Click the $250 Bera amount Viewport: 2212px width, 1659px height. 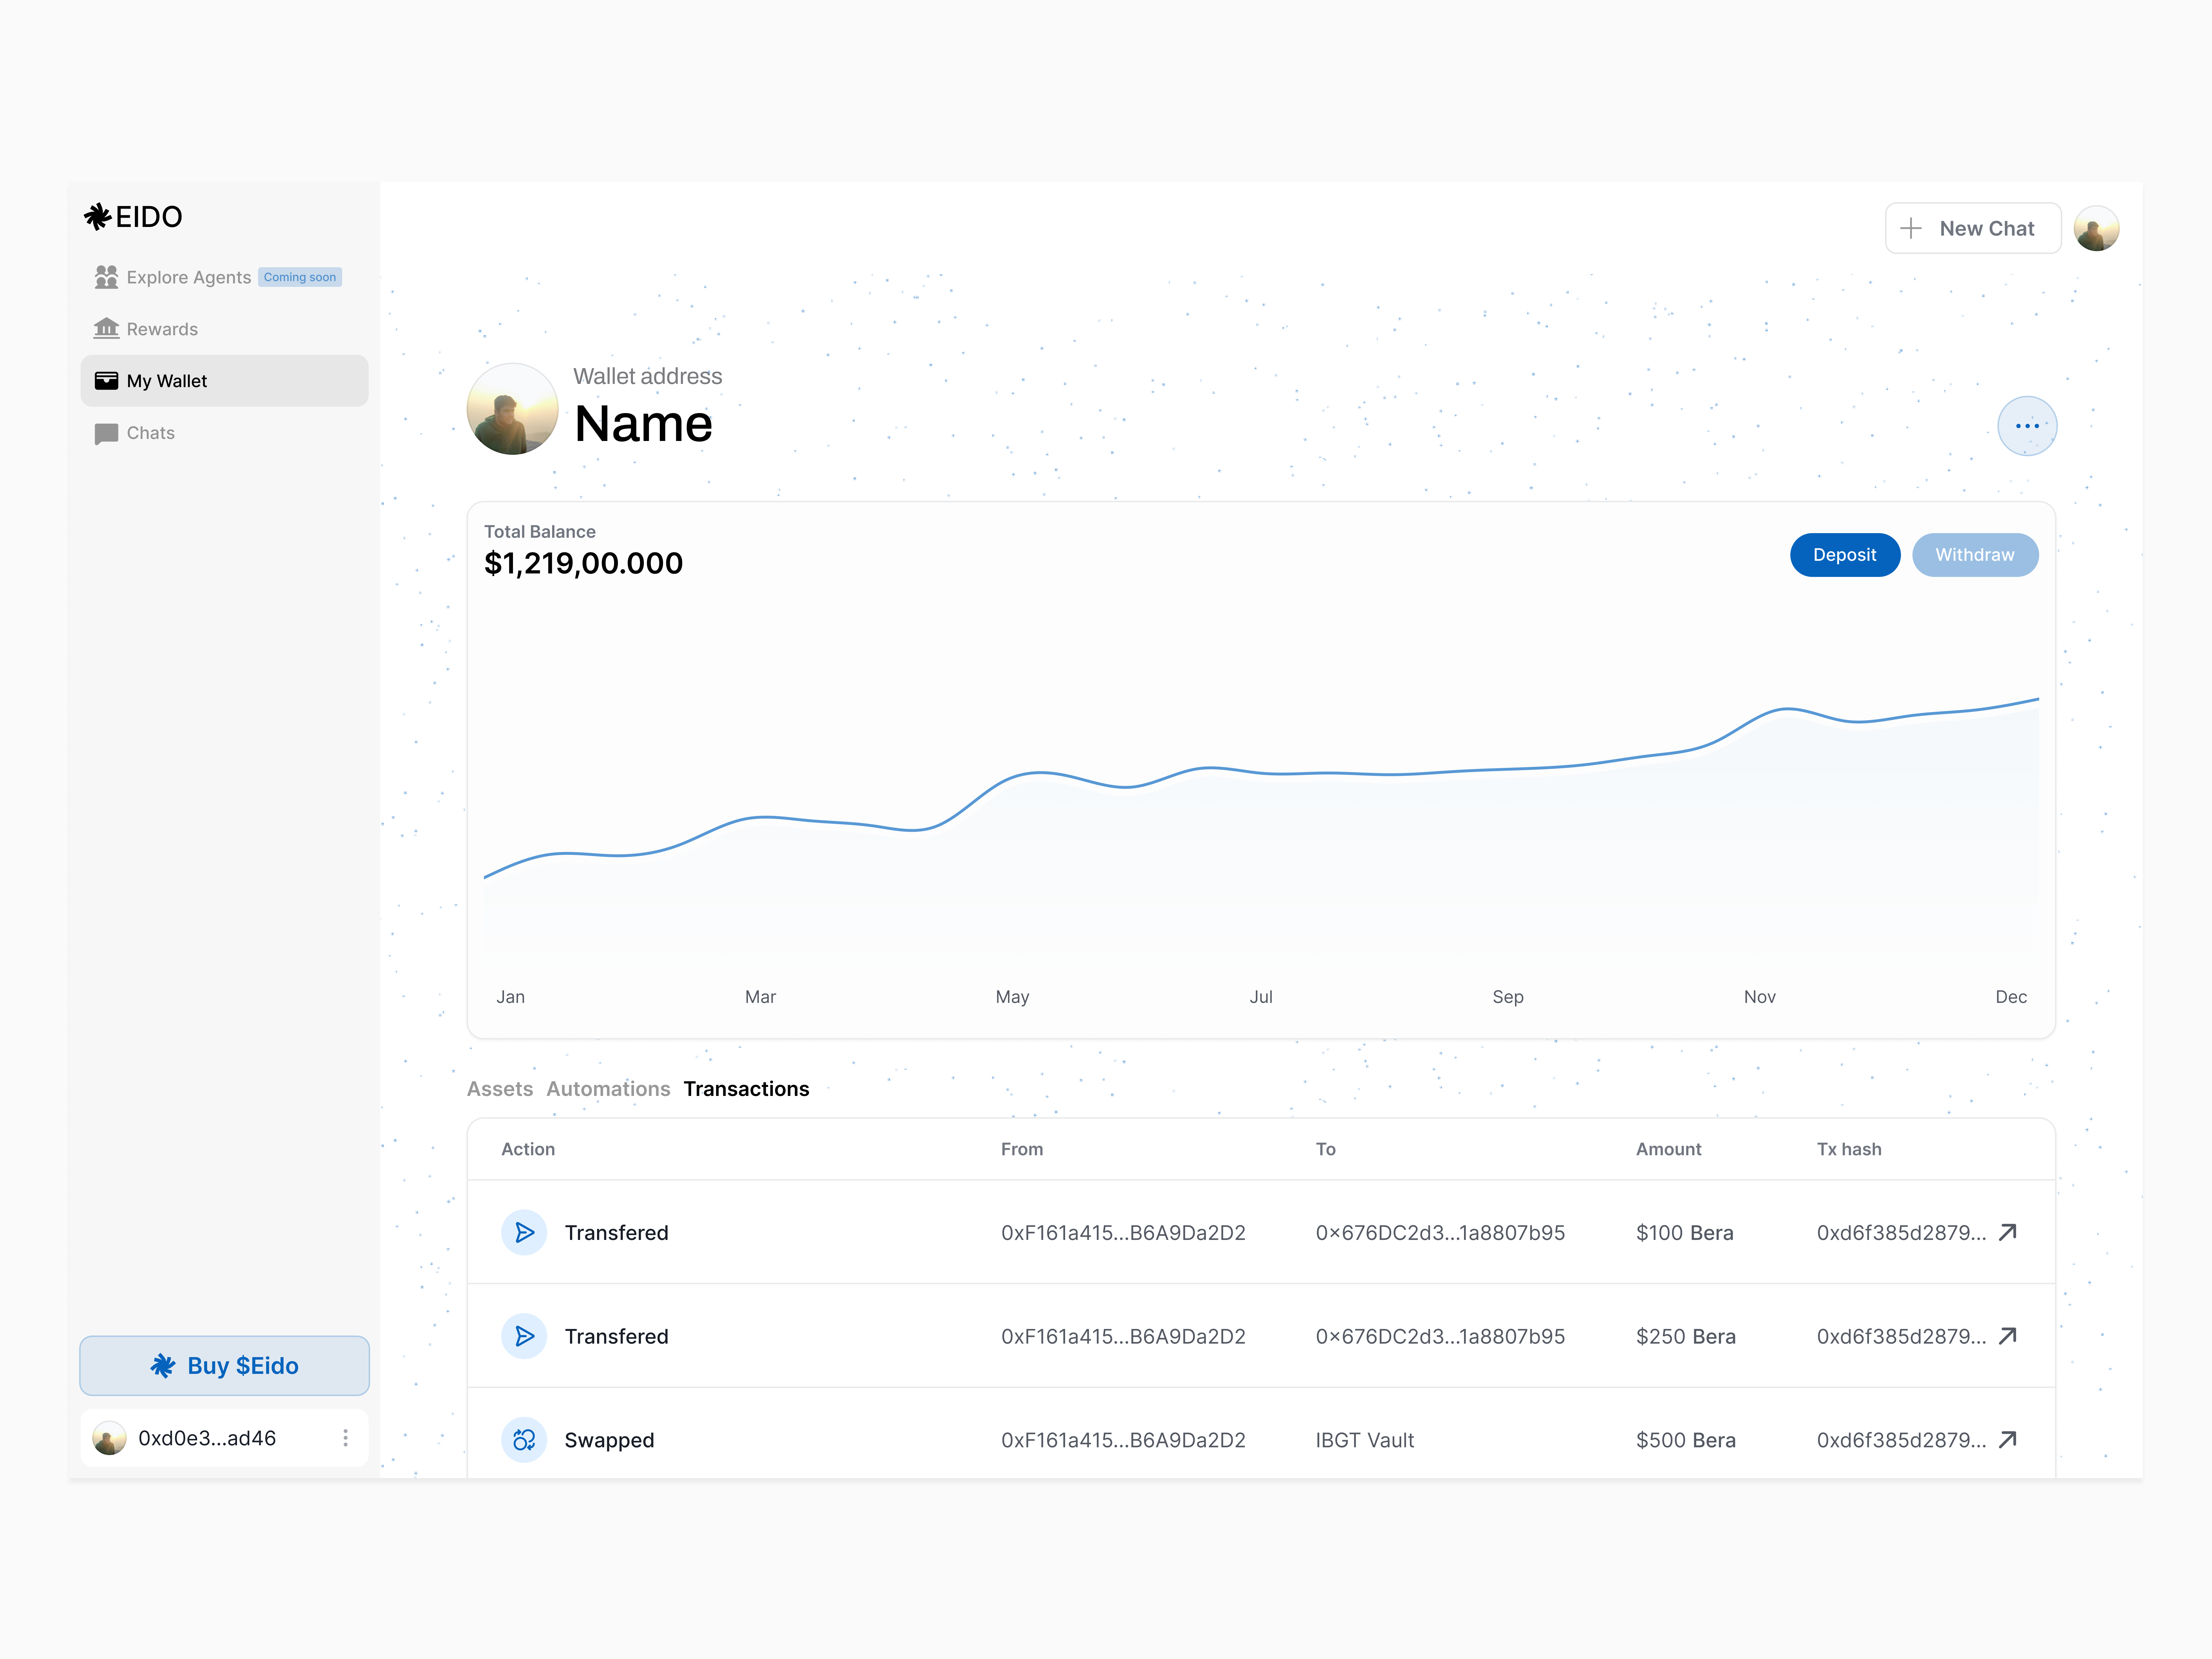[1686, 1337]
